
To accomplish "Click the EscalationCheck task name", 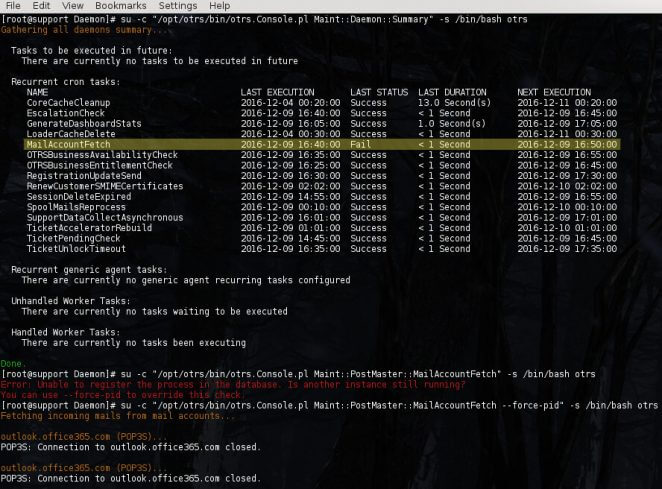I will click(x=65, y=113).
